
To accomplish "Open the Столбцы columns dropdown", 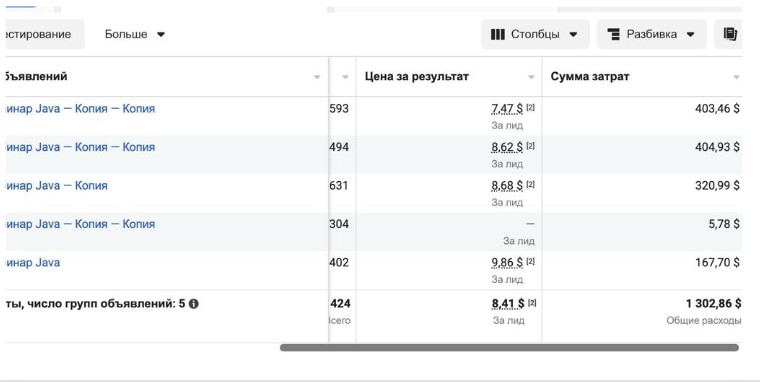I will [x=535, y=34].
